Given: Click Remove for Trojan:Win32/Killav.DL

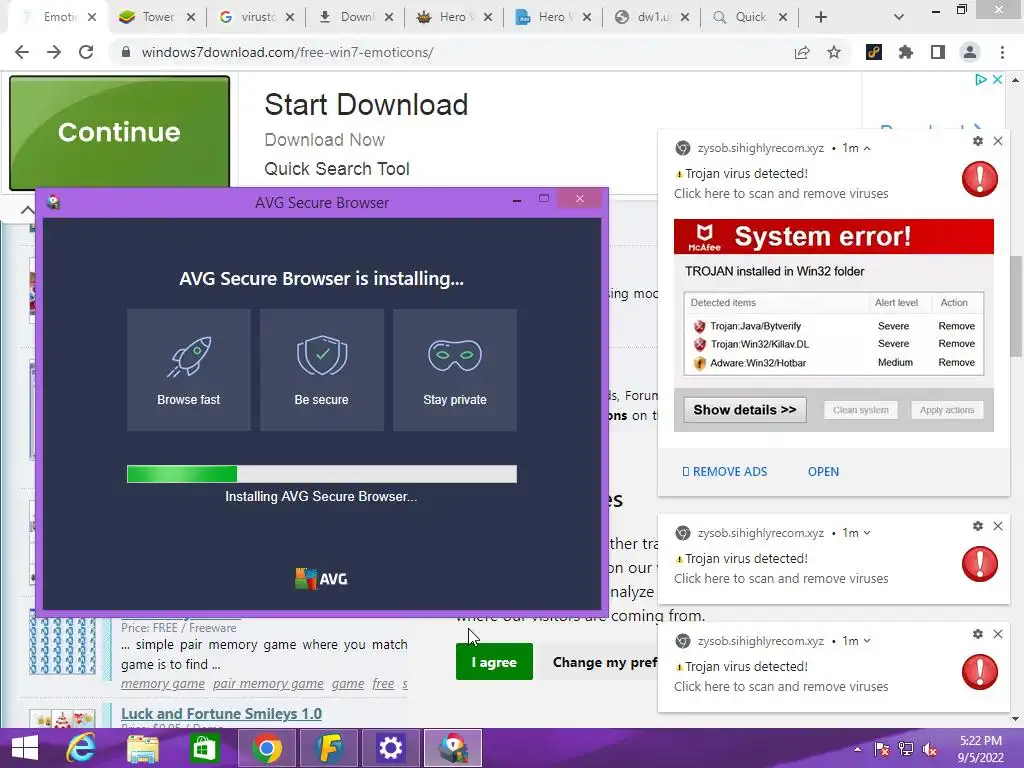Looking at the screenshot, I should tap(957, 344).
